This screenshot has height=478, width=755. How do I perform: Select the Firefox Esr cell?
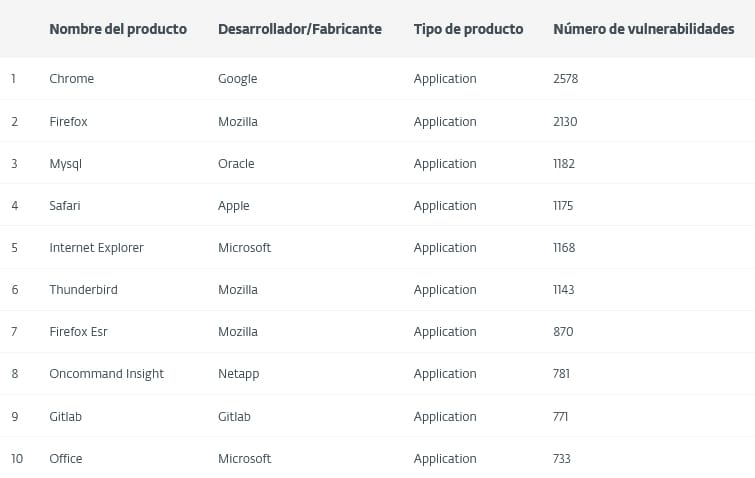coord(79,332)
